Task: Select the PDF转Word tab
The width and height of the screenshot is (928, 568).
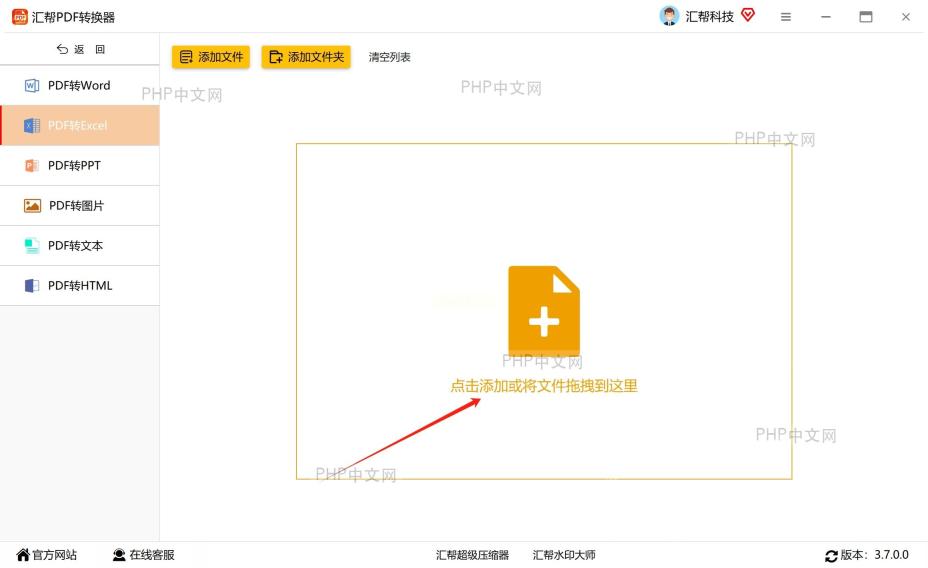Action: pos(80,85)
